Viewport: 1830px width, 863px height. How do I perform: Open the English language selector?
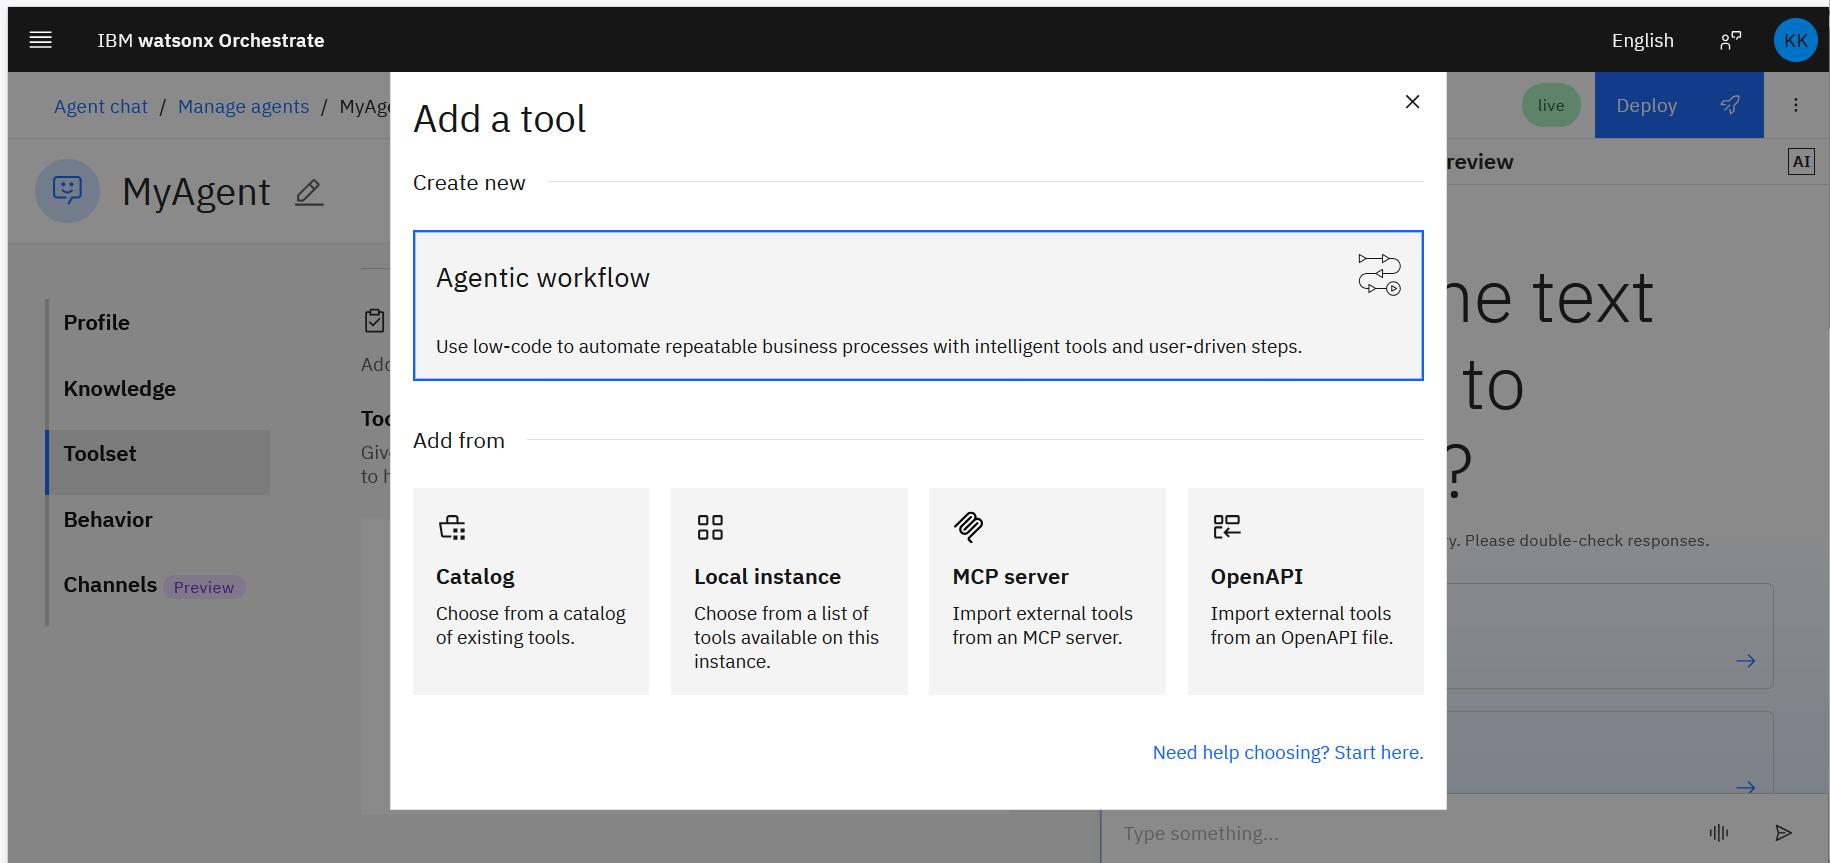(x=1642, y=40)
